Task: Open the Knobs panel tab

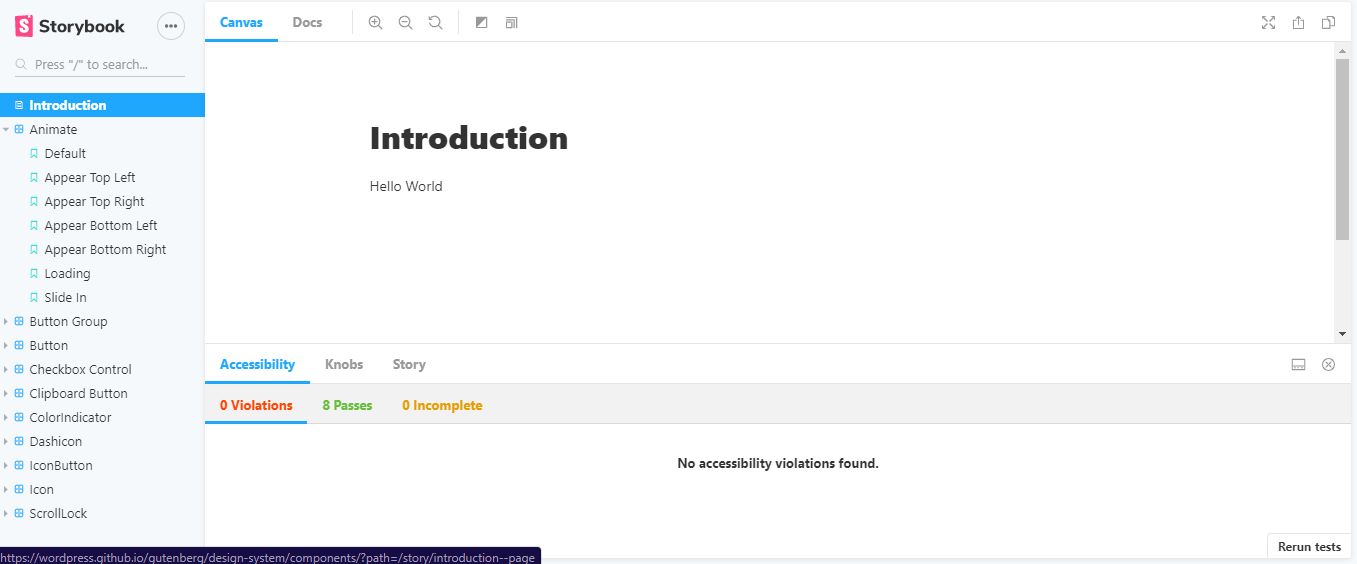Action: pyautogui.click(x=344, y=364)
